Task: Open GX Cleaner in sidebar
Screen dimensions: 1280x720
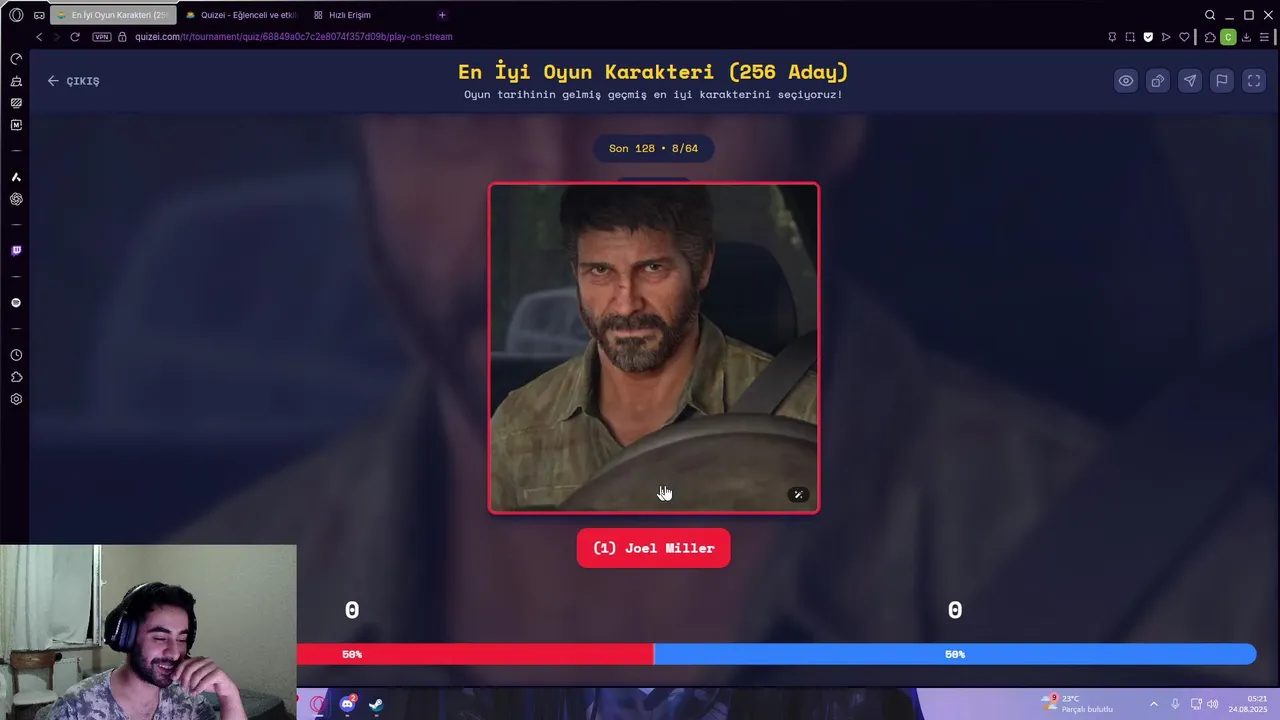Action: pos(16,81)
